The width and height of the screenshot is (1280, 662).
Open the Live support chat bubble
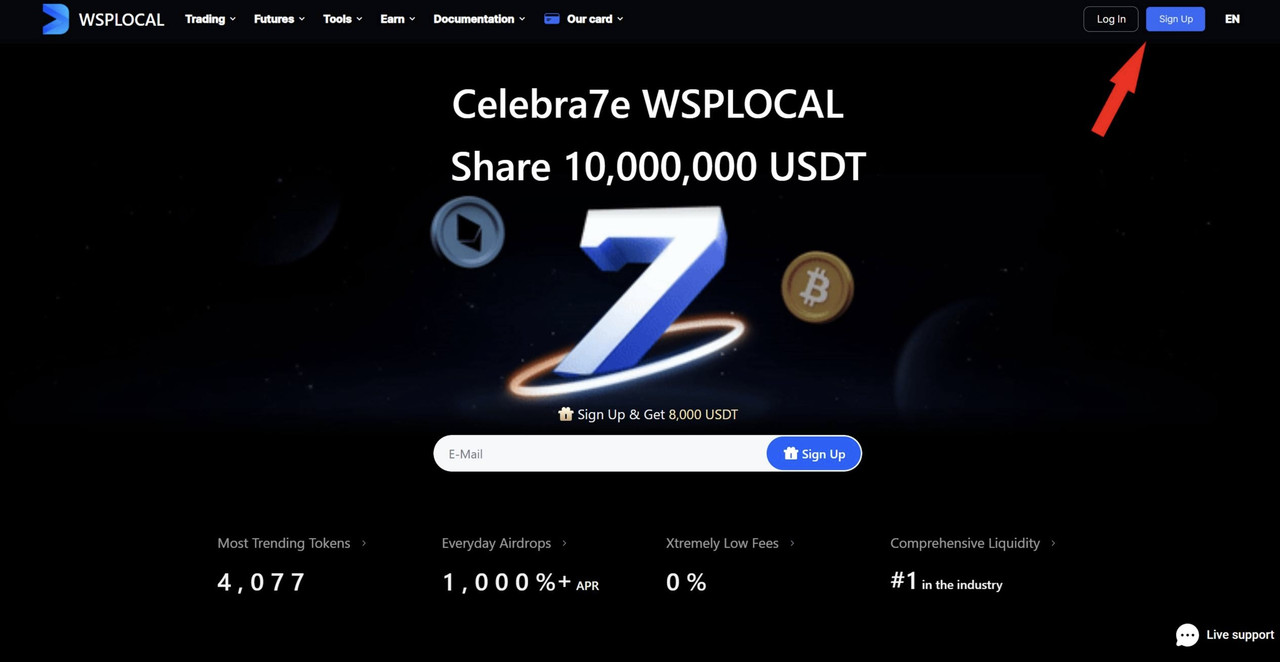pyautogui.click(x=1187, y=635)
